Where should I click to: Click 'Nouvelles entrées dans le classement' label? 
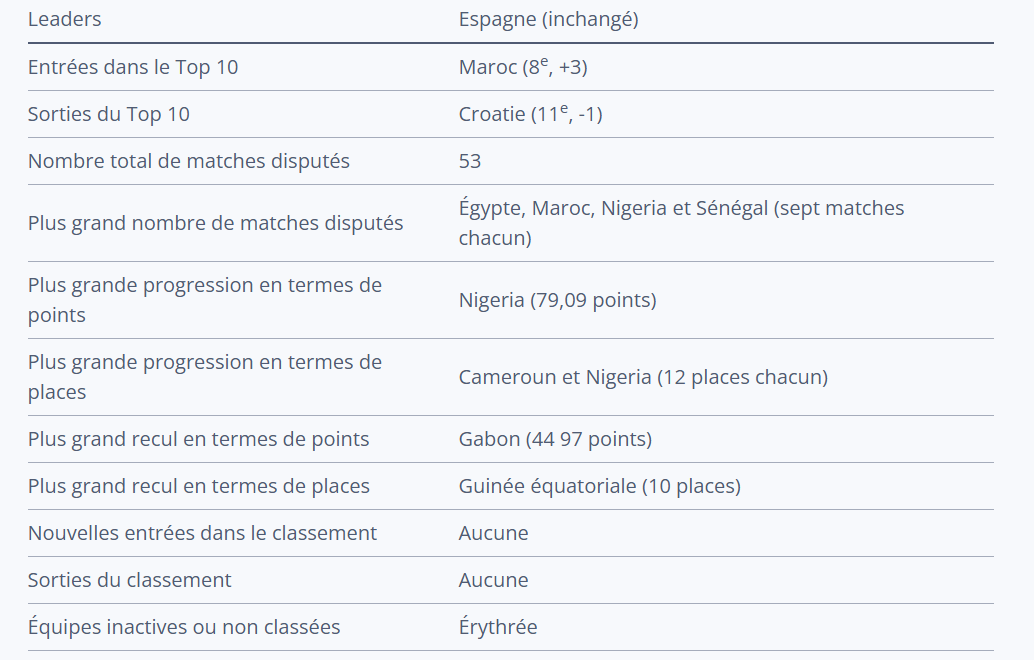(x=203, y=533)
